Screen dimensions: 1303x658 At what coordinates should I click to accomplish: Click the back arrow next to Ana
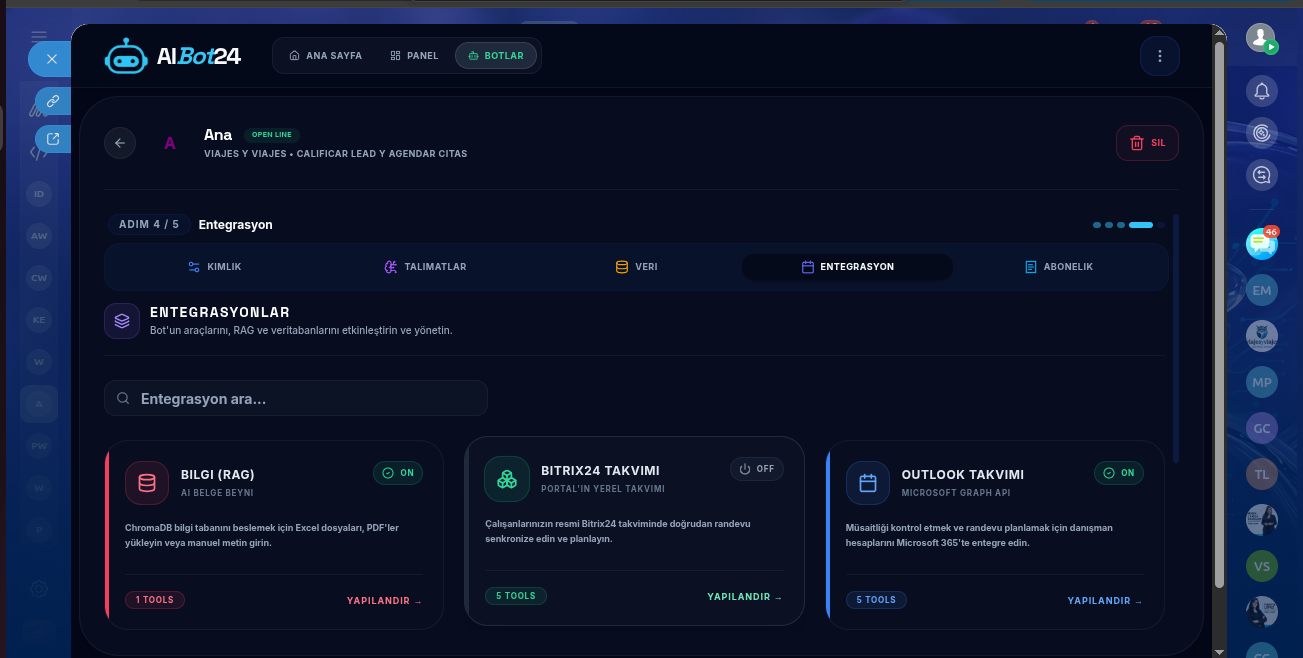120,143
